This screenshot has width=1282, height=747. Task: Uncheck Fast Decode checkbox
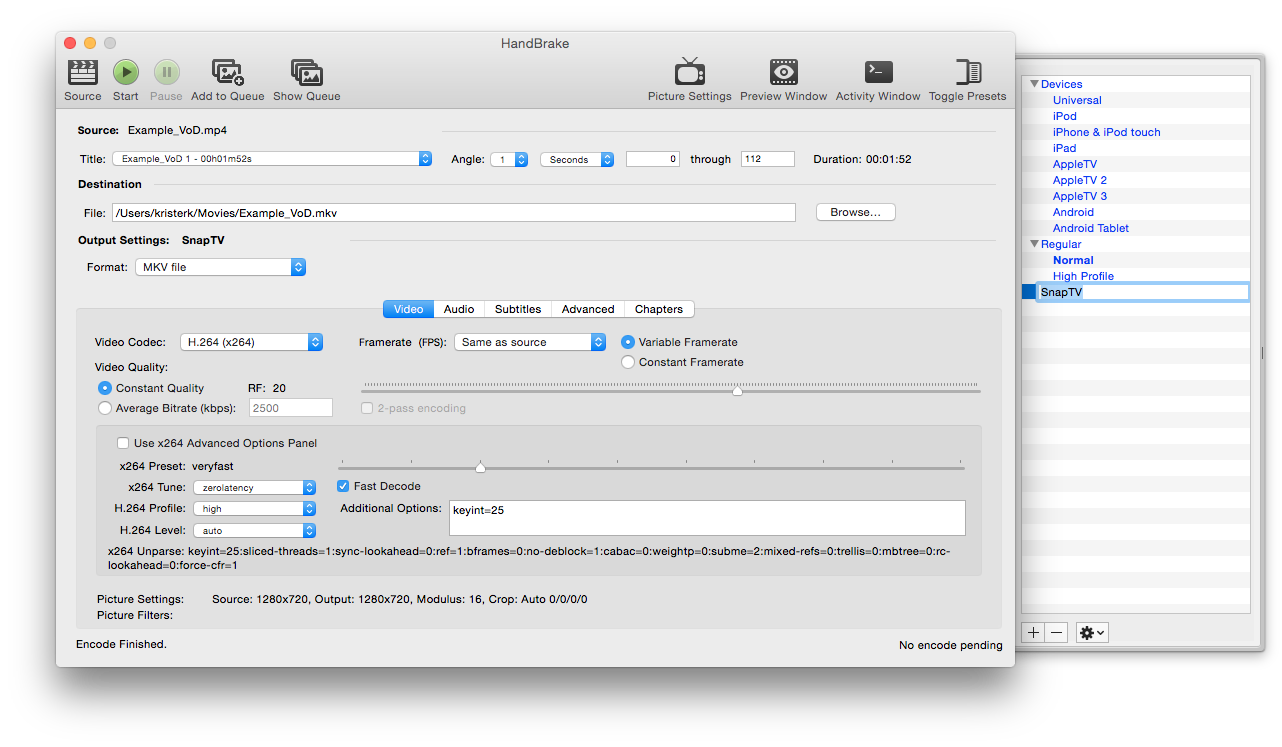pyautogui.click(x=343, y=486)
